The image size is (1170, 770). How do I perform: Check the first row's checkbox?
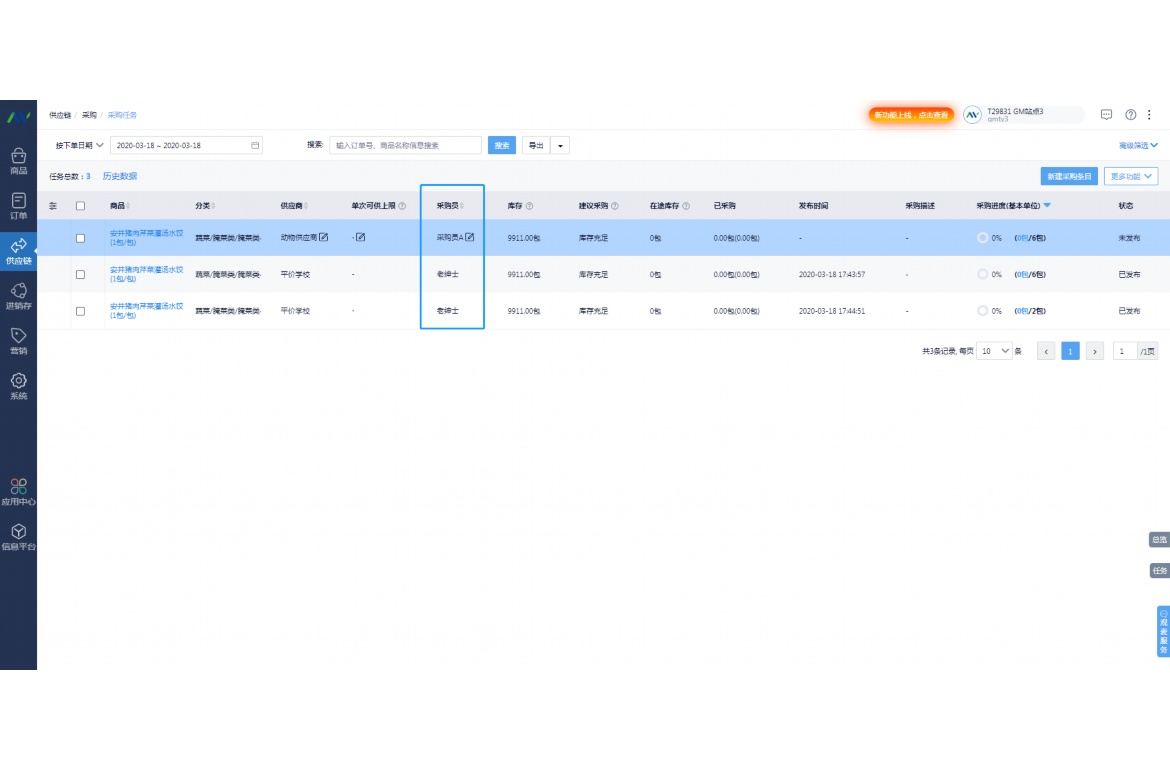coord(81,238)
